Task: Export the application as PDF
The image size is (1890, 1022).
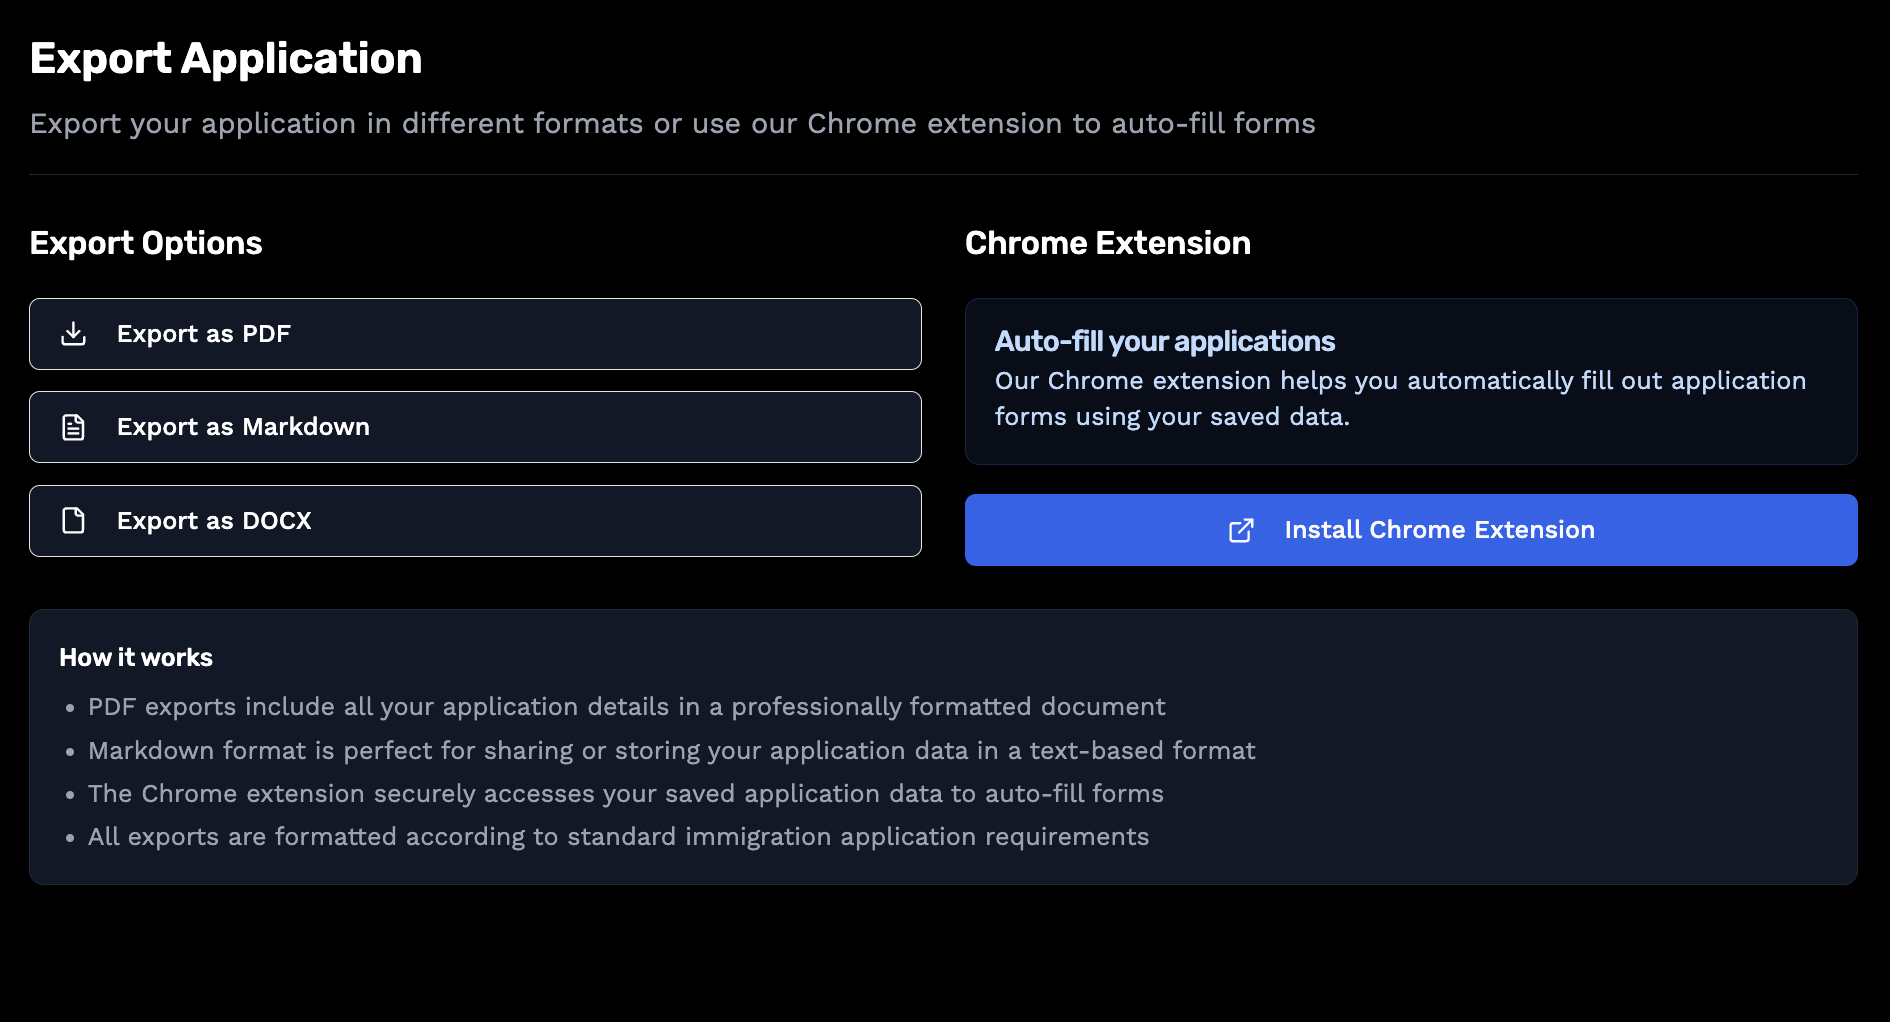Action: coord(474,333)
